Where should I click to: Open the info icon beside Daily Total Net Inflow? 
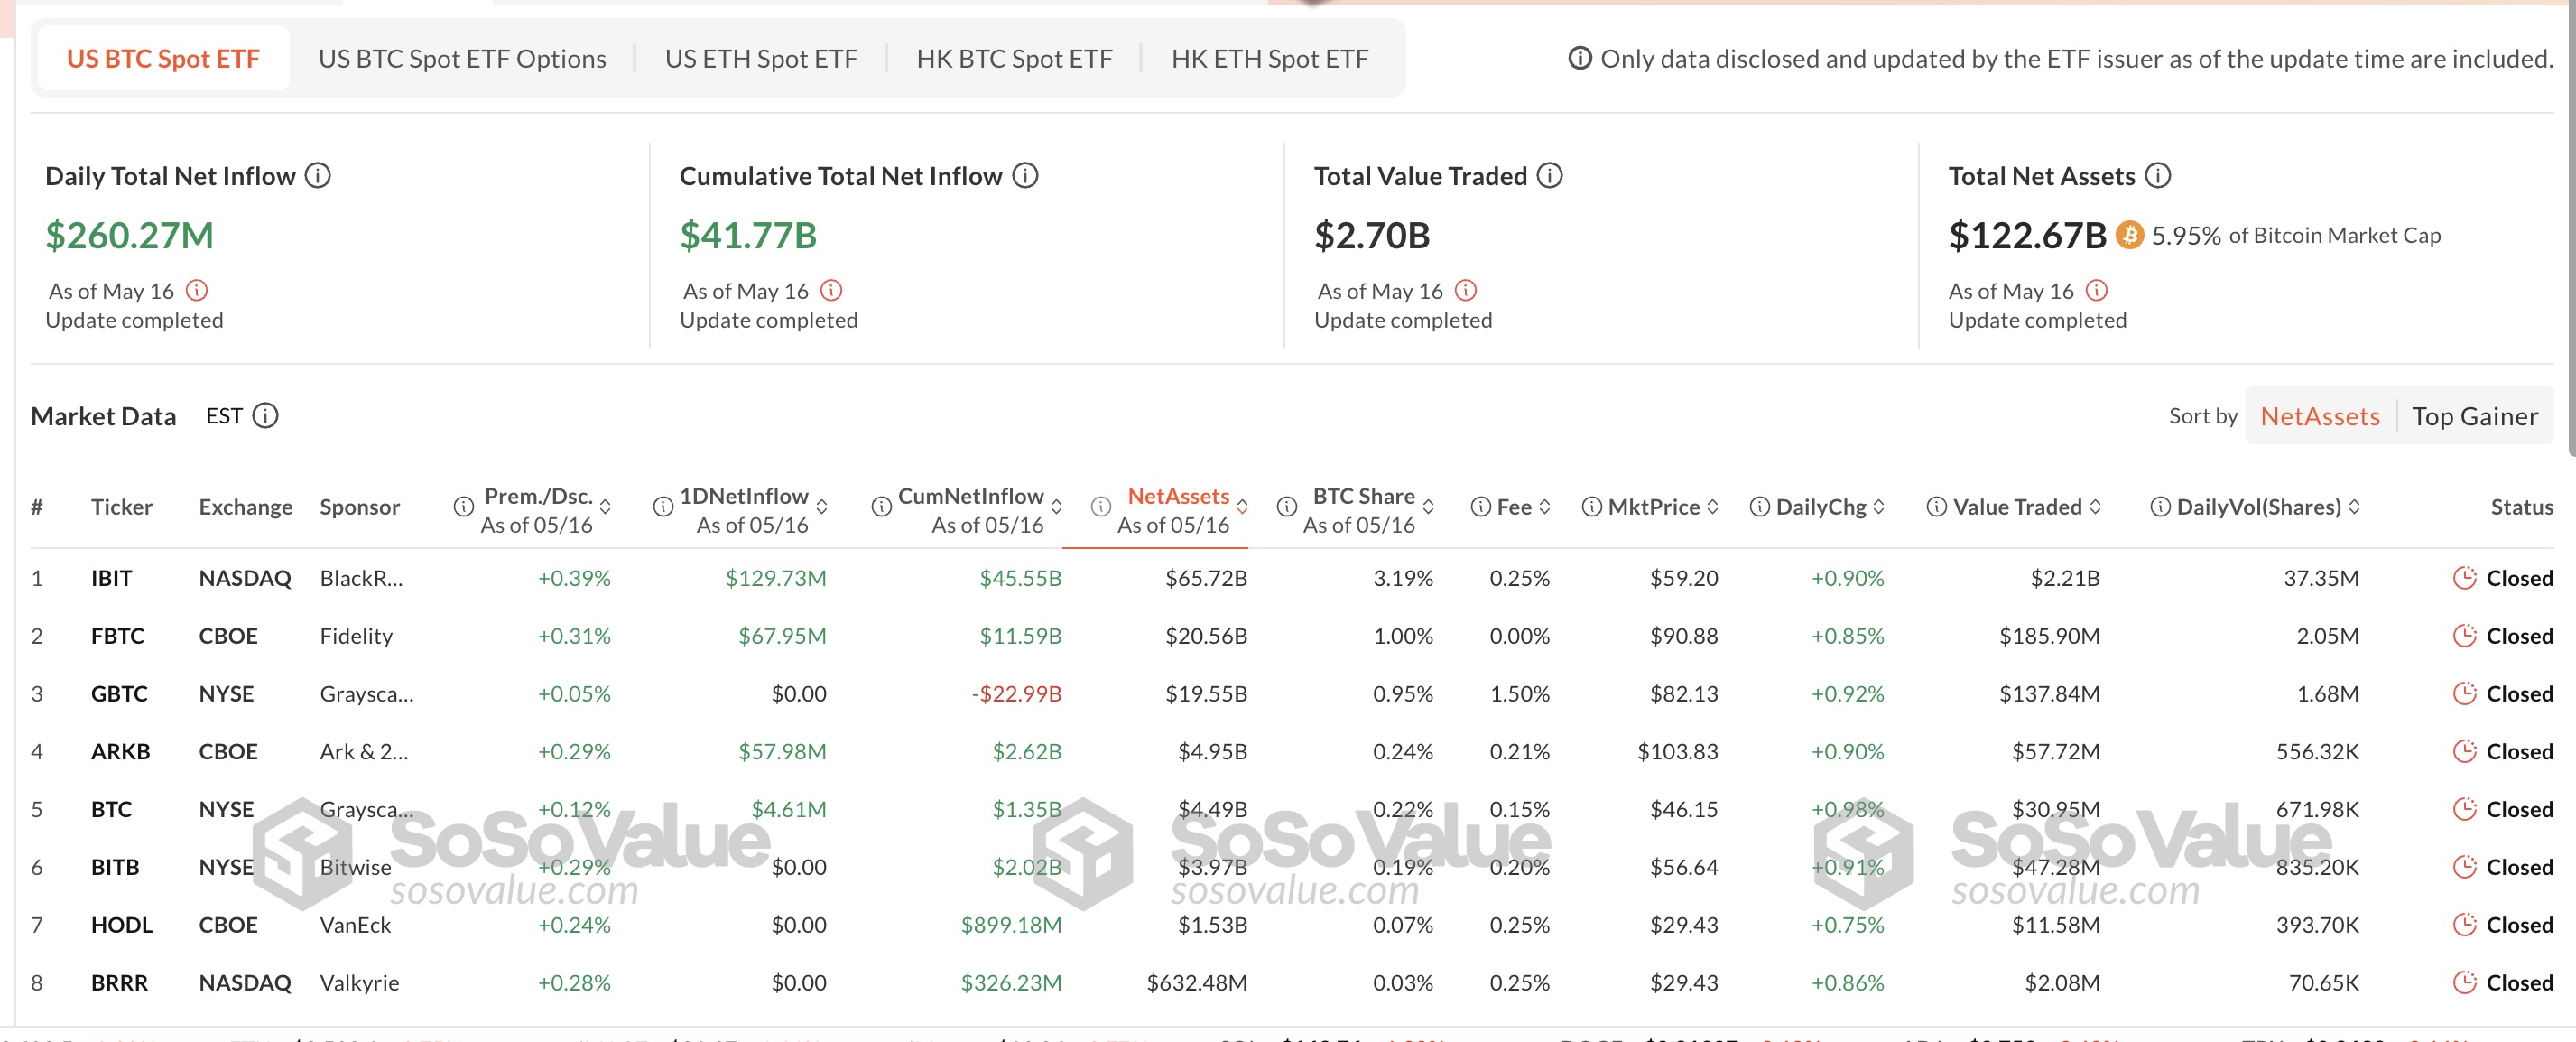tap(317, 176)
